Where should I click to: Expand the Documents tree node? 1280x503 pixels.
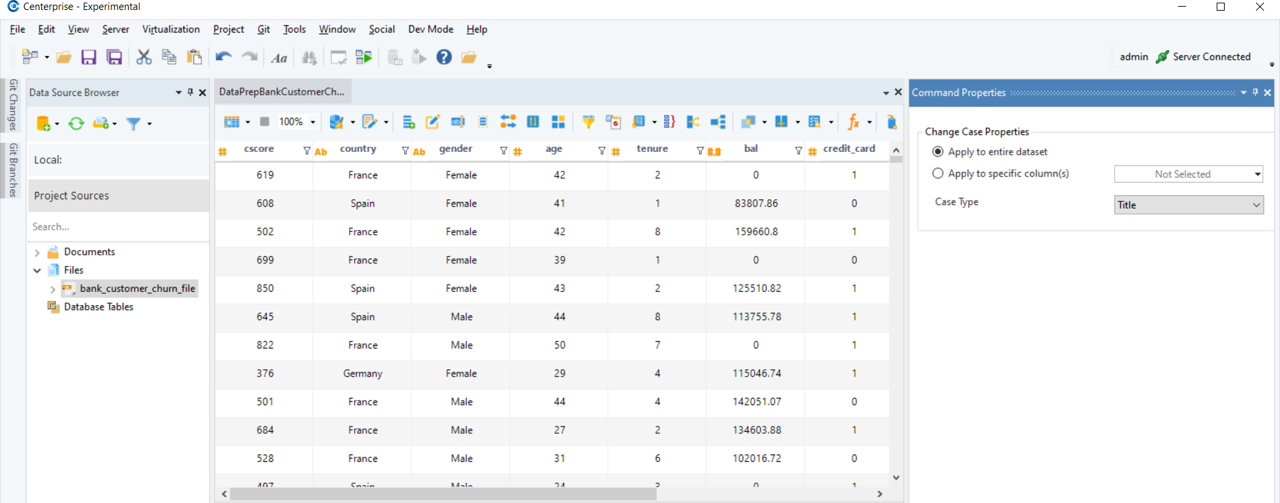[x=38, y=252]
